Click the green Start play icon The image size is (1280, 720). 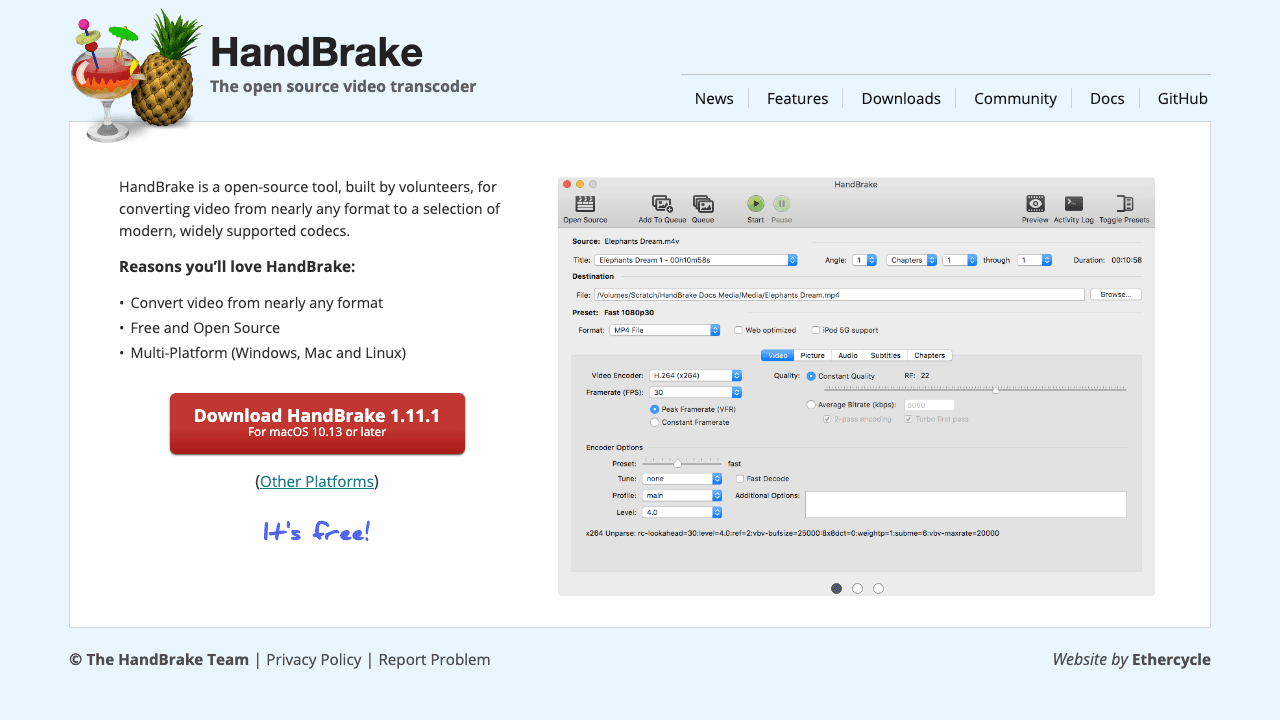coord(756,203)
